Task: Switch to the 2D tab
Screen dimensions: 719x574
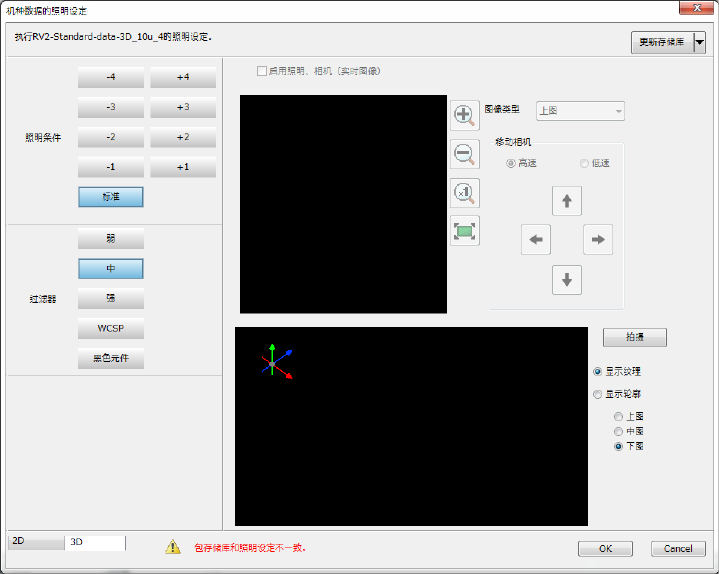Action: [36, 541]
